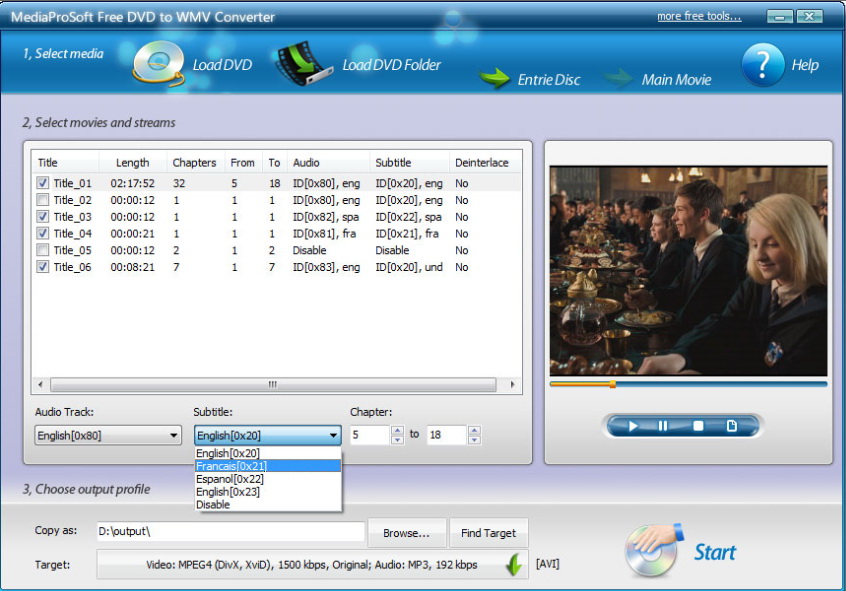Select Francais[0x21] subtitle option
846x591 pixels.
coord(268,466)
